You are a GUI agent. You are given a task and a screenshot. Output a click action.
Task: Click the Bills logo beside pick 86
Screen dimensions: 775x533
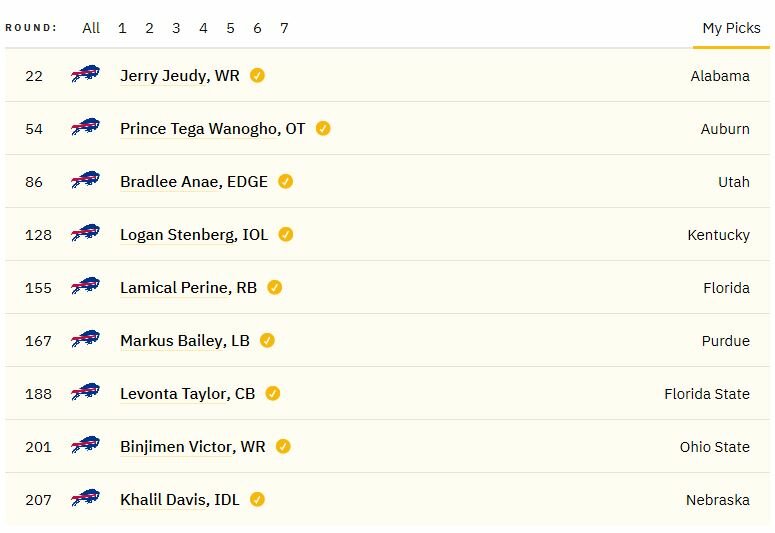[86, 180]
